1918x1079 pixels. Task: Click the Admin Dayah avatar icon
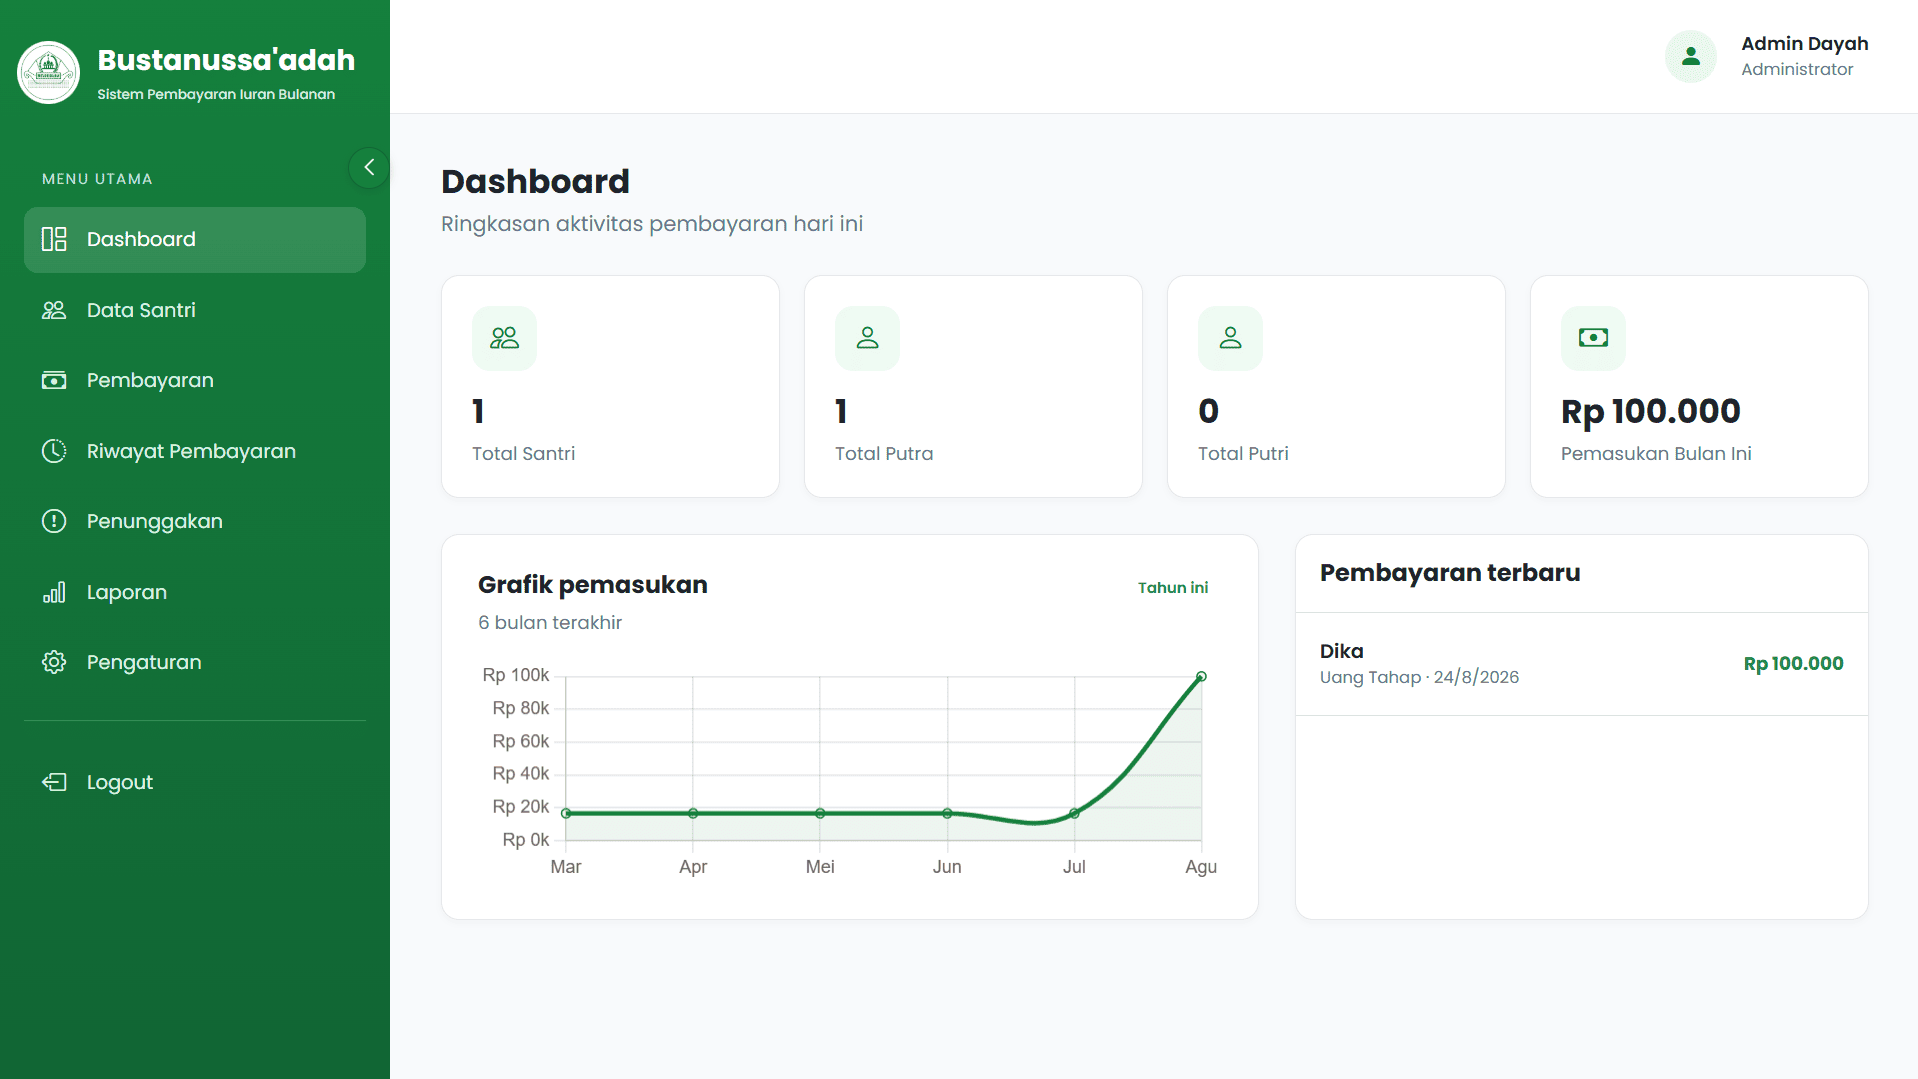coord(1691,56)
